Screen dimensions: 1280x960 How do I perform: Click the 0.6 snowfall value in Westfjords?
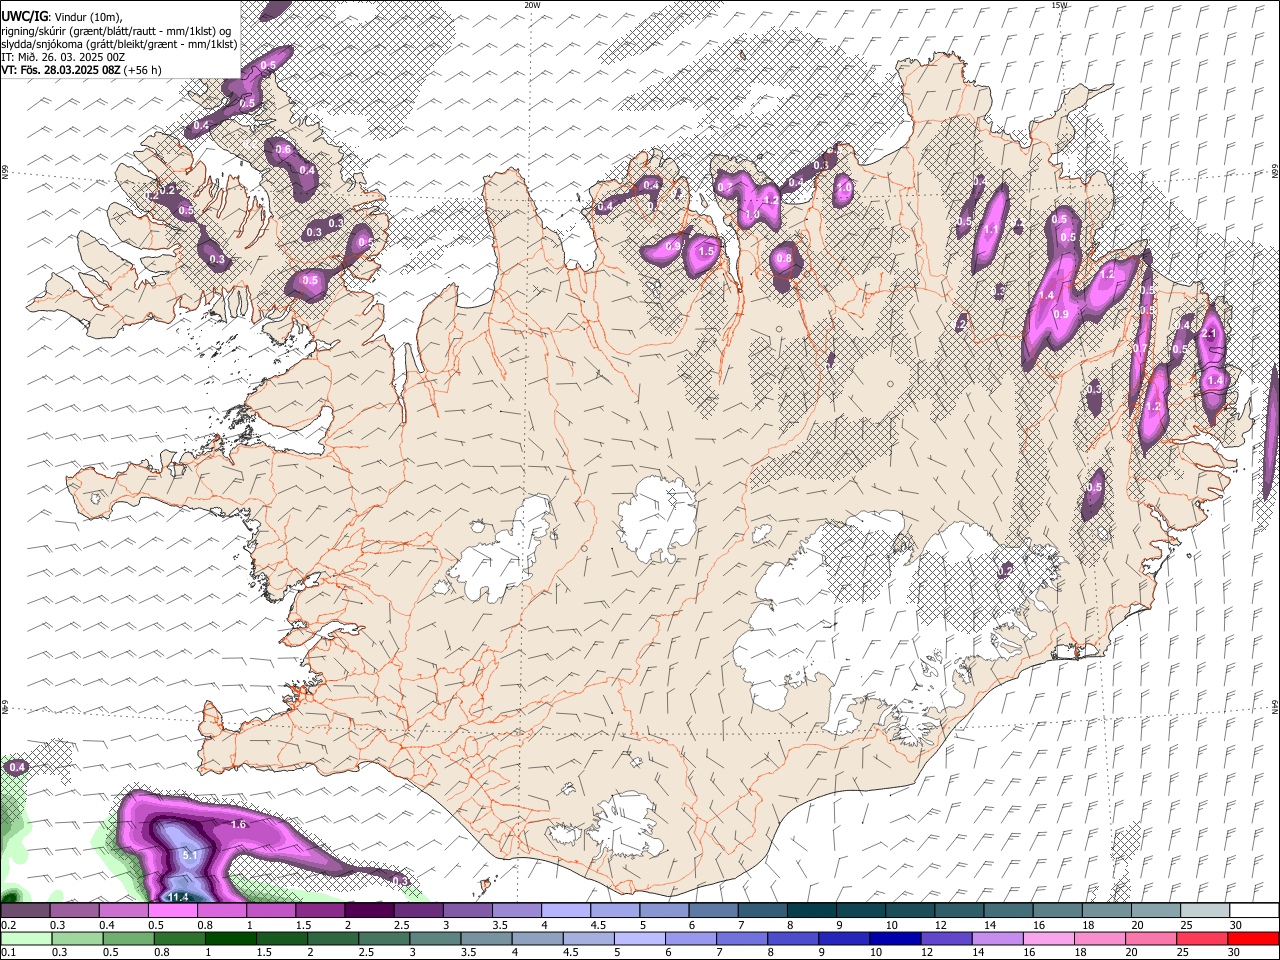tap(283, 150)
